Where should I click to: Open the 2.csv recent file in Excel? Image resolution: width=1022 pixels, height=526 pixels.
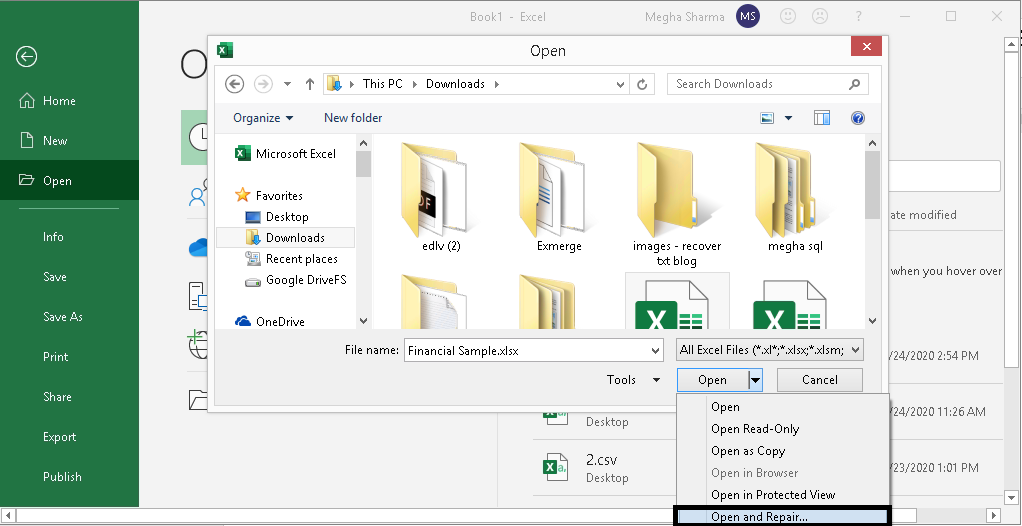tap(602, 467)
